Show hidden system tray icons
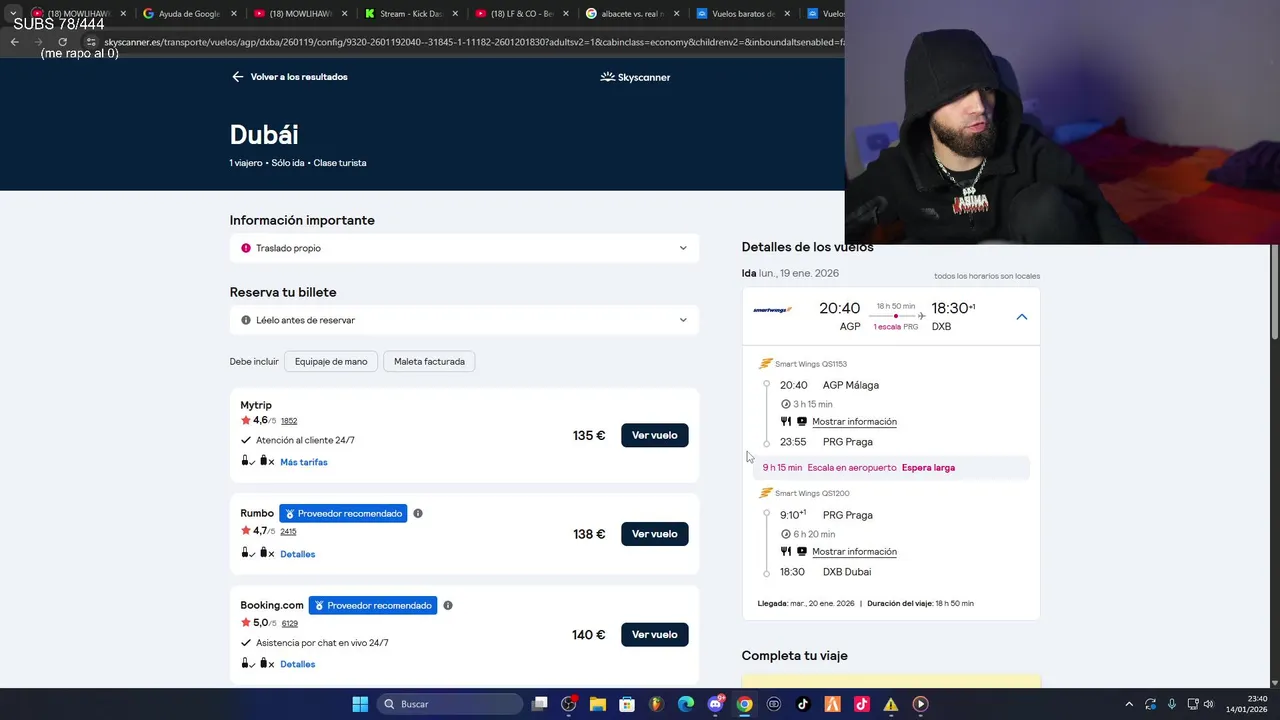 coord(1129,704)
